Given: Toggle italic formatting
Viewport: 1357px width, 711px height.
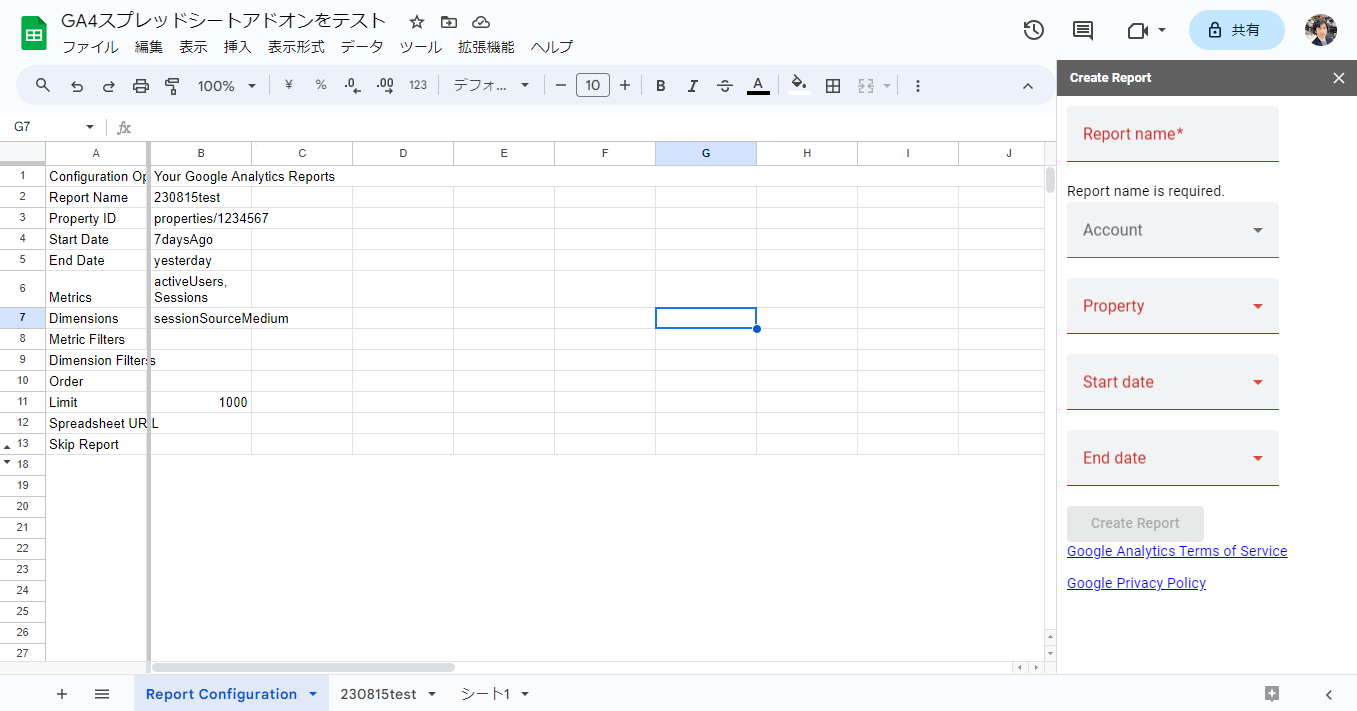Looking at the screenshot, I should point(693,86).
